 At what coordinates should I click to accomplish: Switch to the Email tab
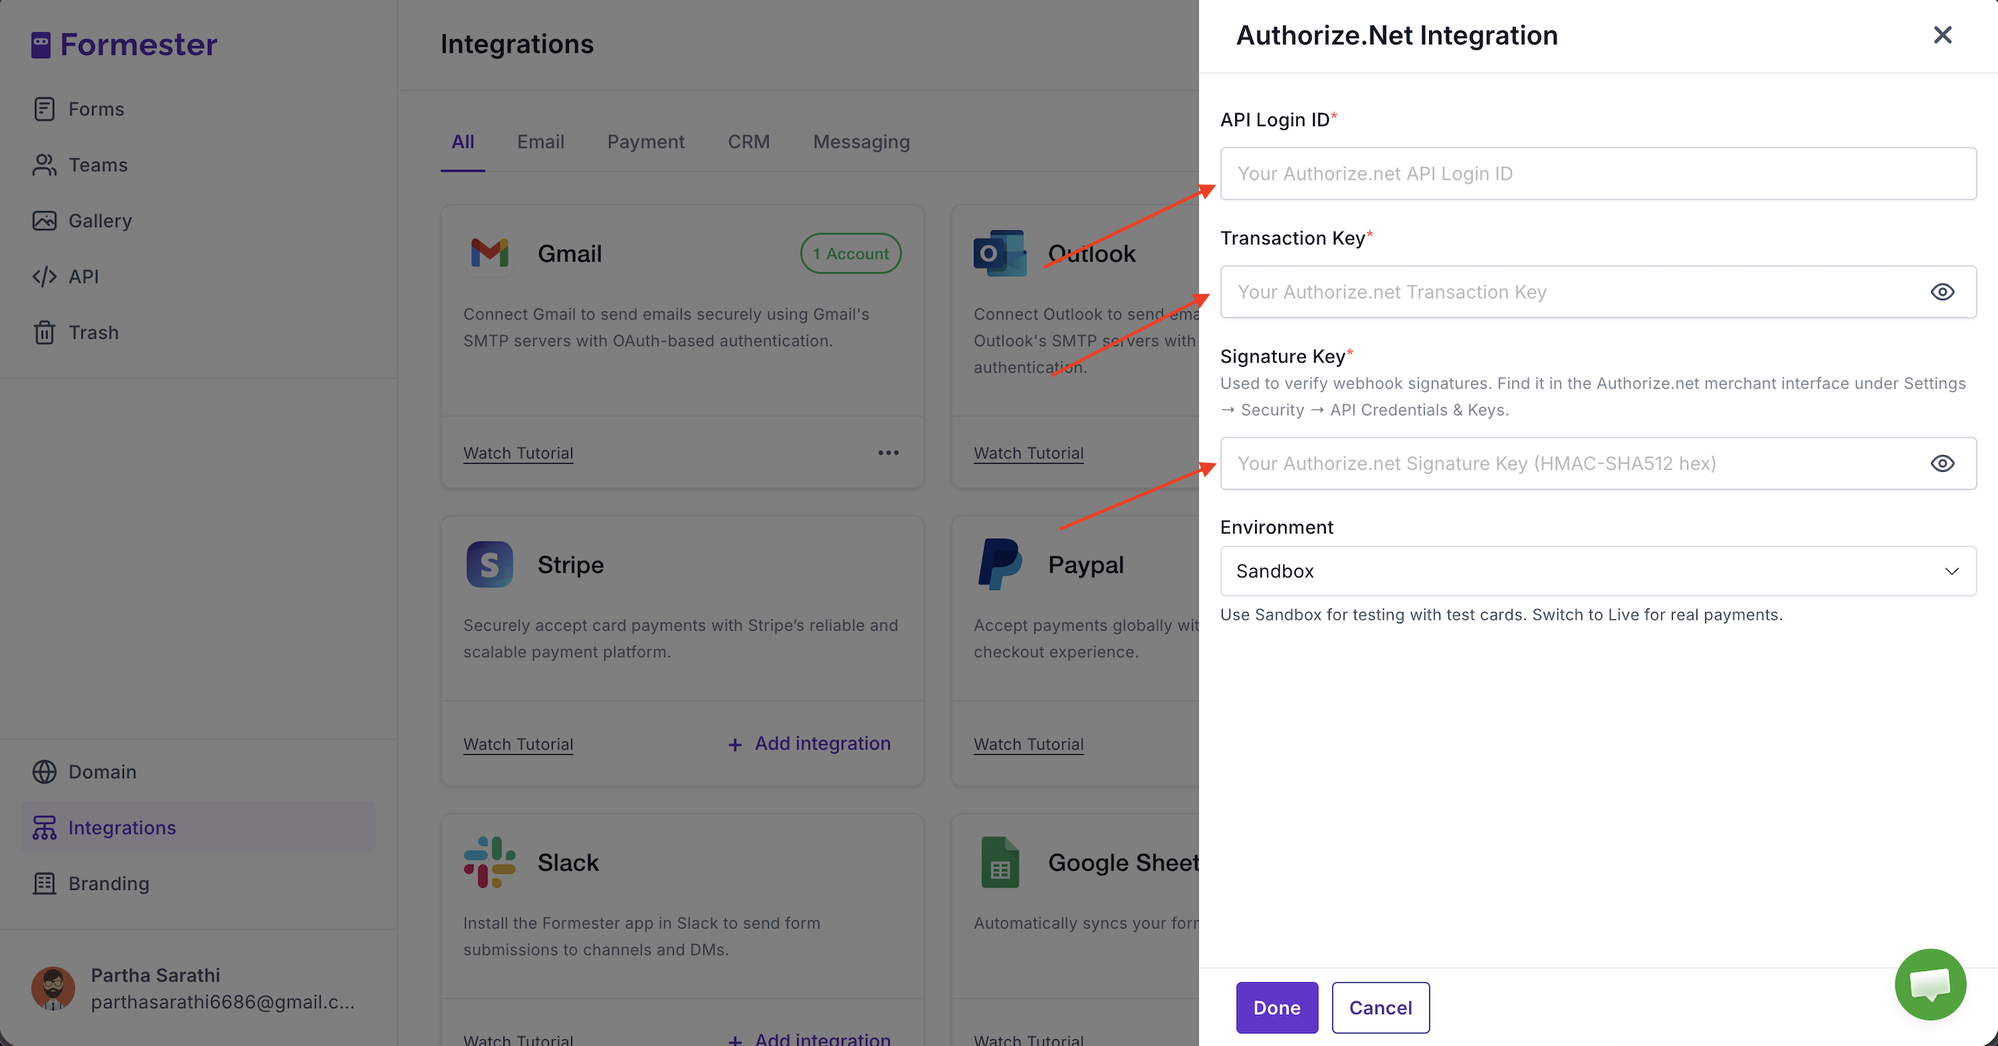pos(540,142)
